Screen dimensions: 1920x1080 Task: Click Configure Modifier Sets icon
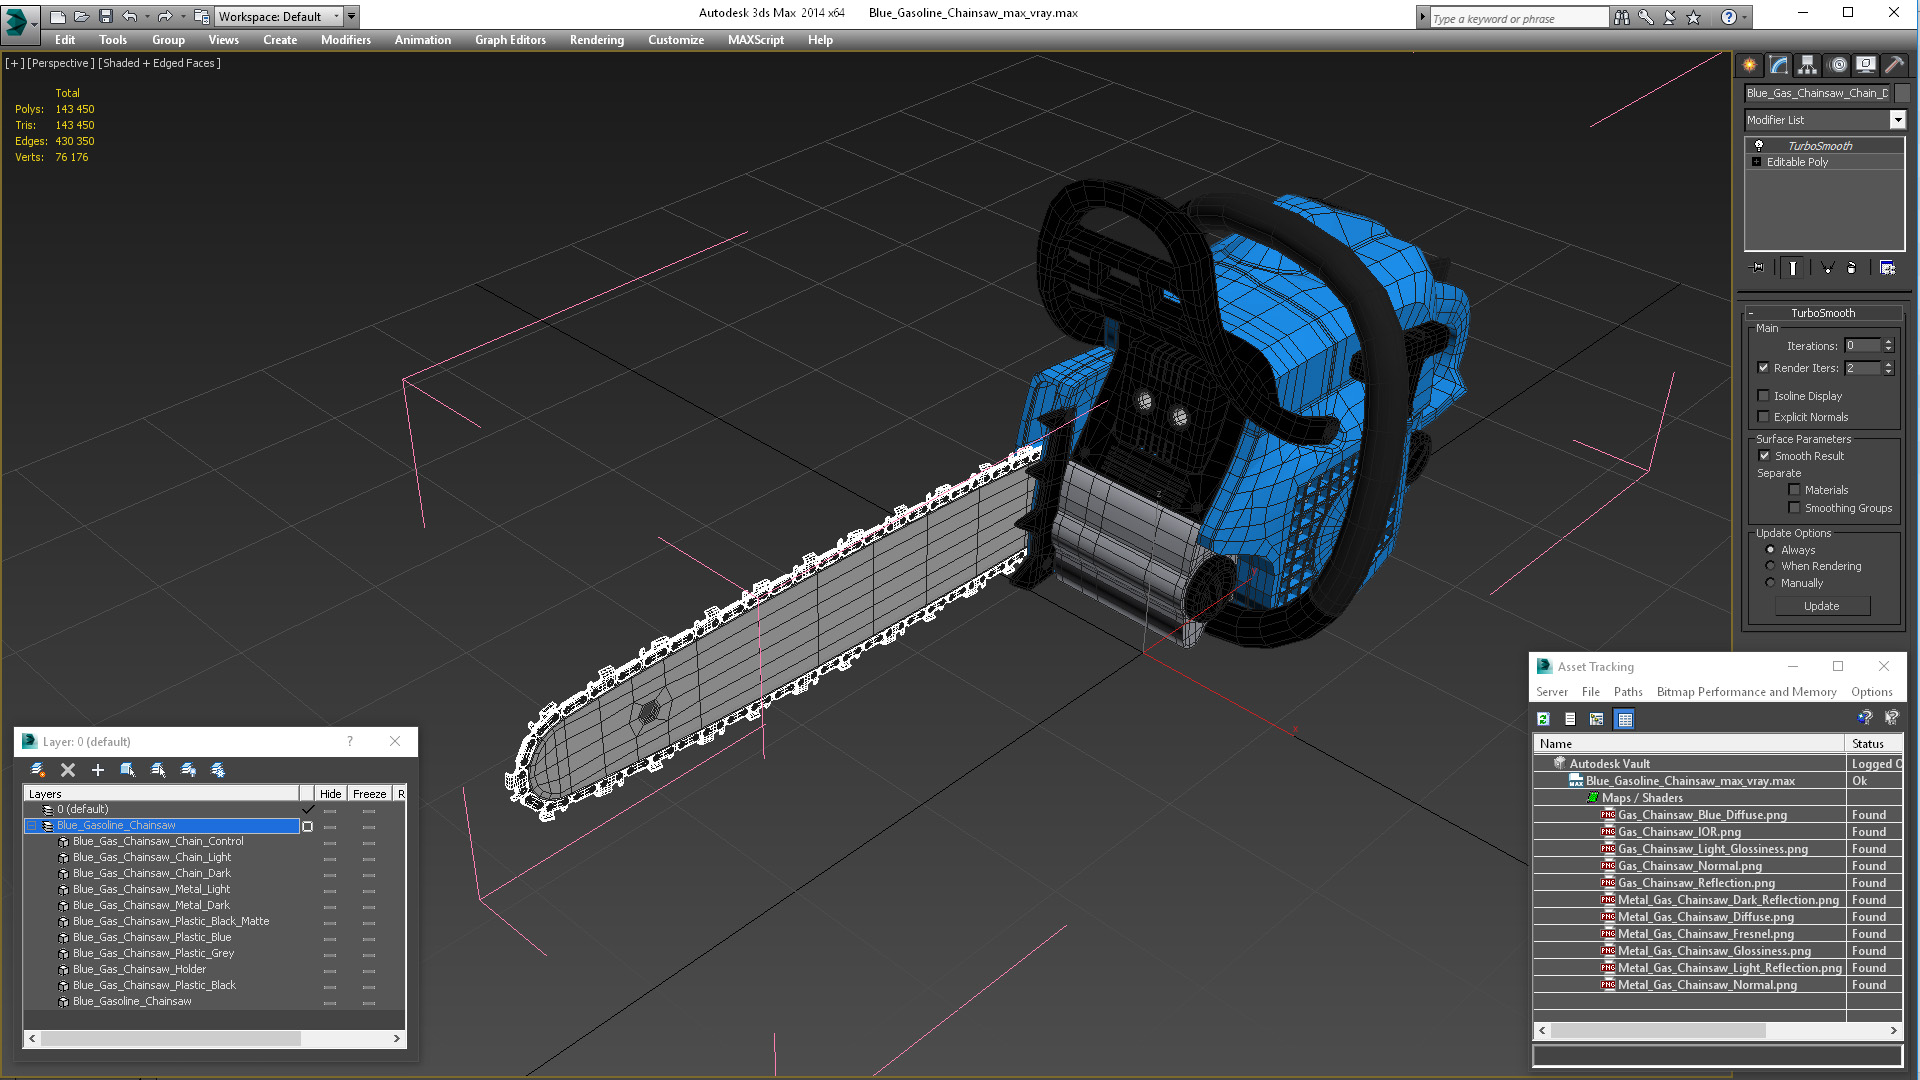pos(1887,268)
